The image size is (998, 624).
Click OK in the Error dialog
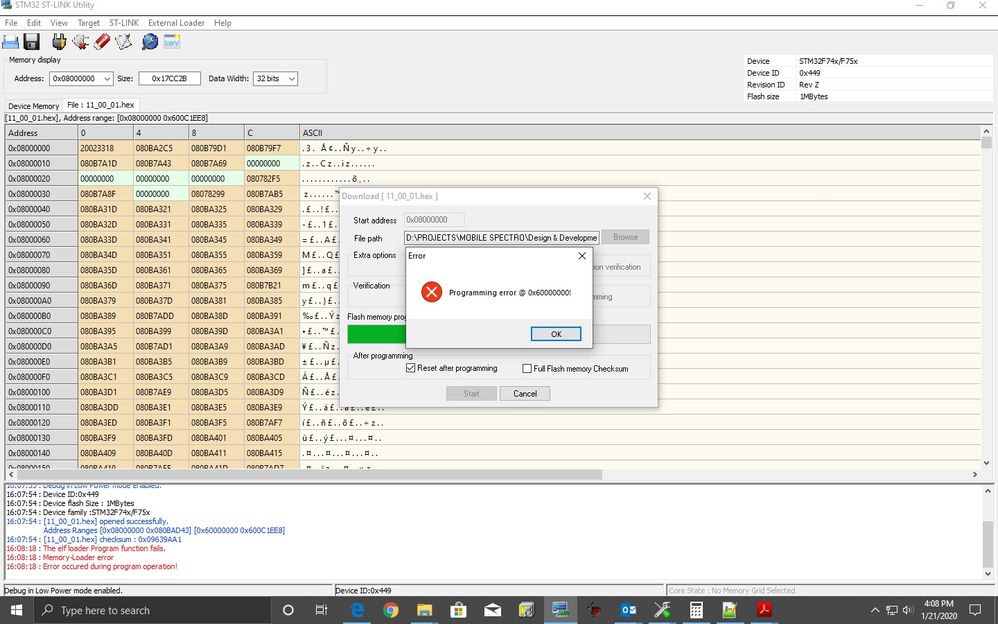click(556, 334)
